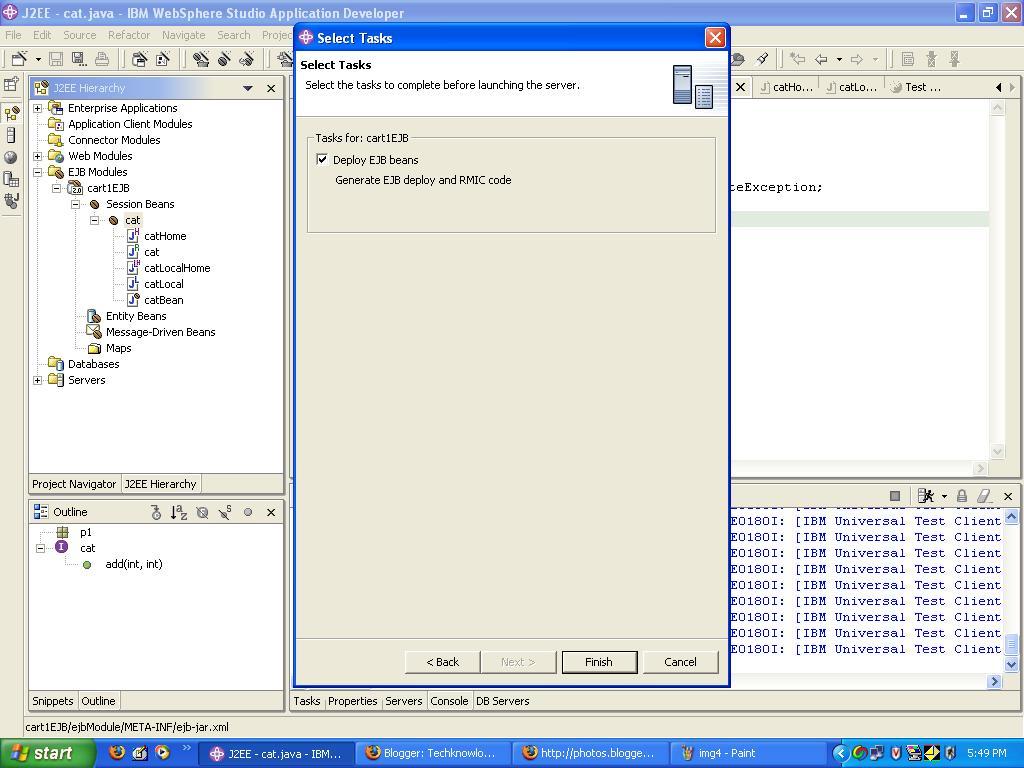Viewport: 1024px width, 768px height.
Task: Click the Console scroll lock icon
Action: point(962,496)
